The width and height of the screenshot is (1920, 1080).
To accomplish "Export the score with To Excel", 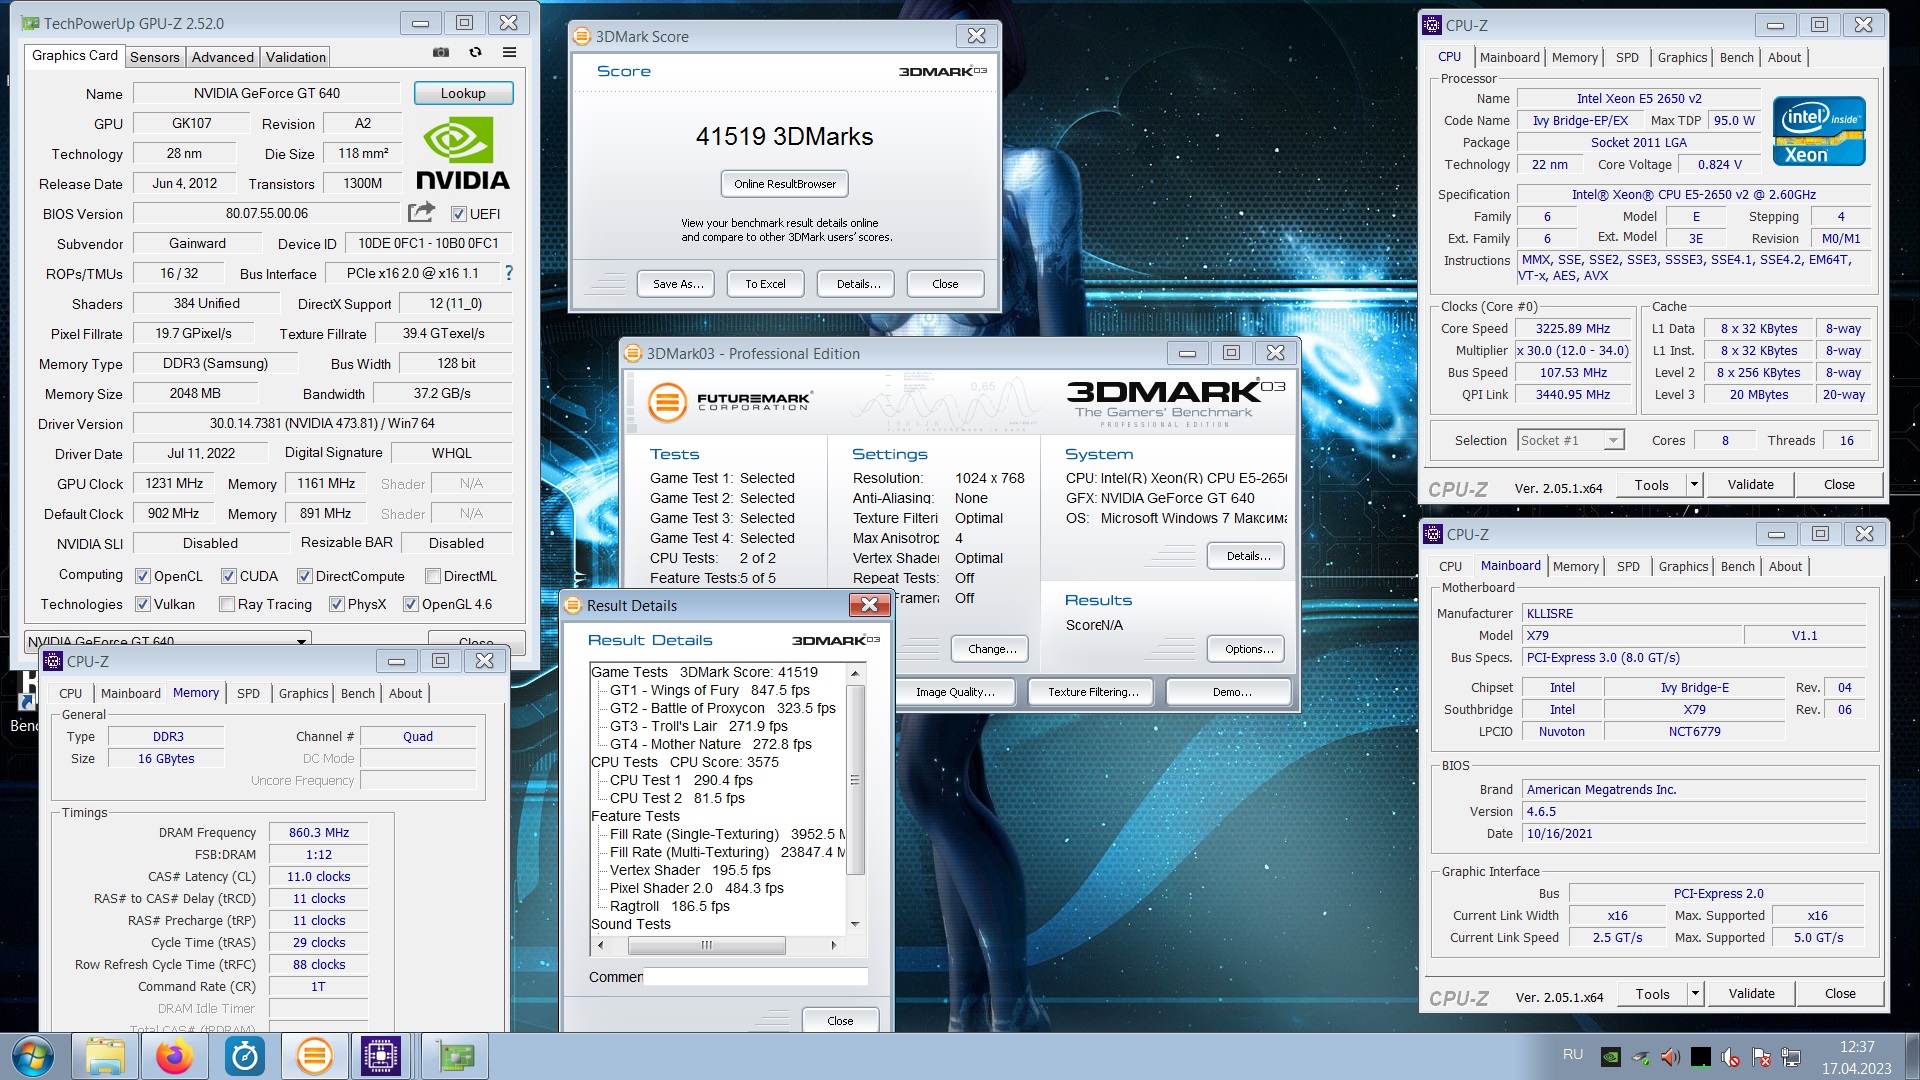I will coord(765,284).
